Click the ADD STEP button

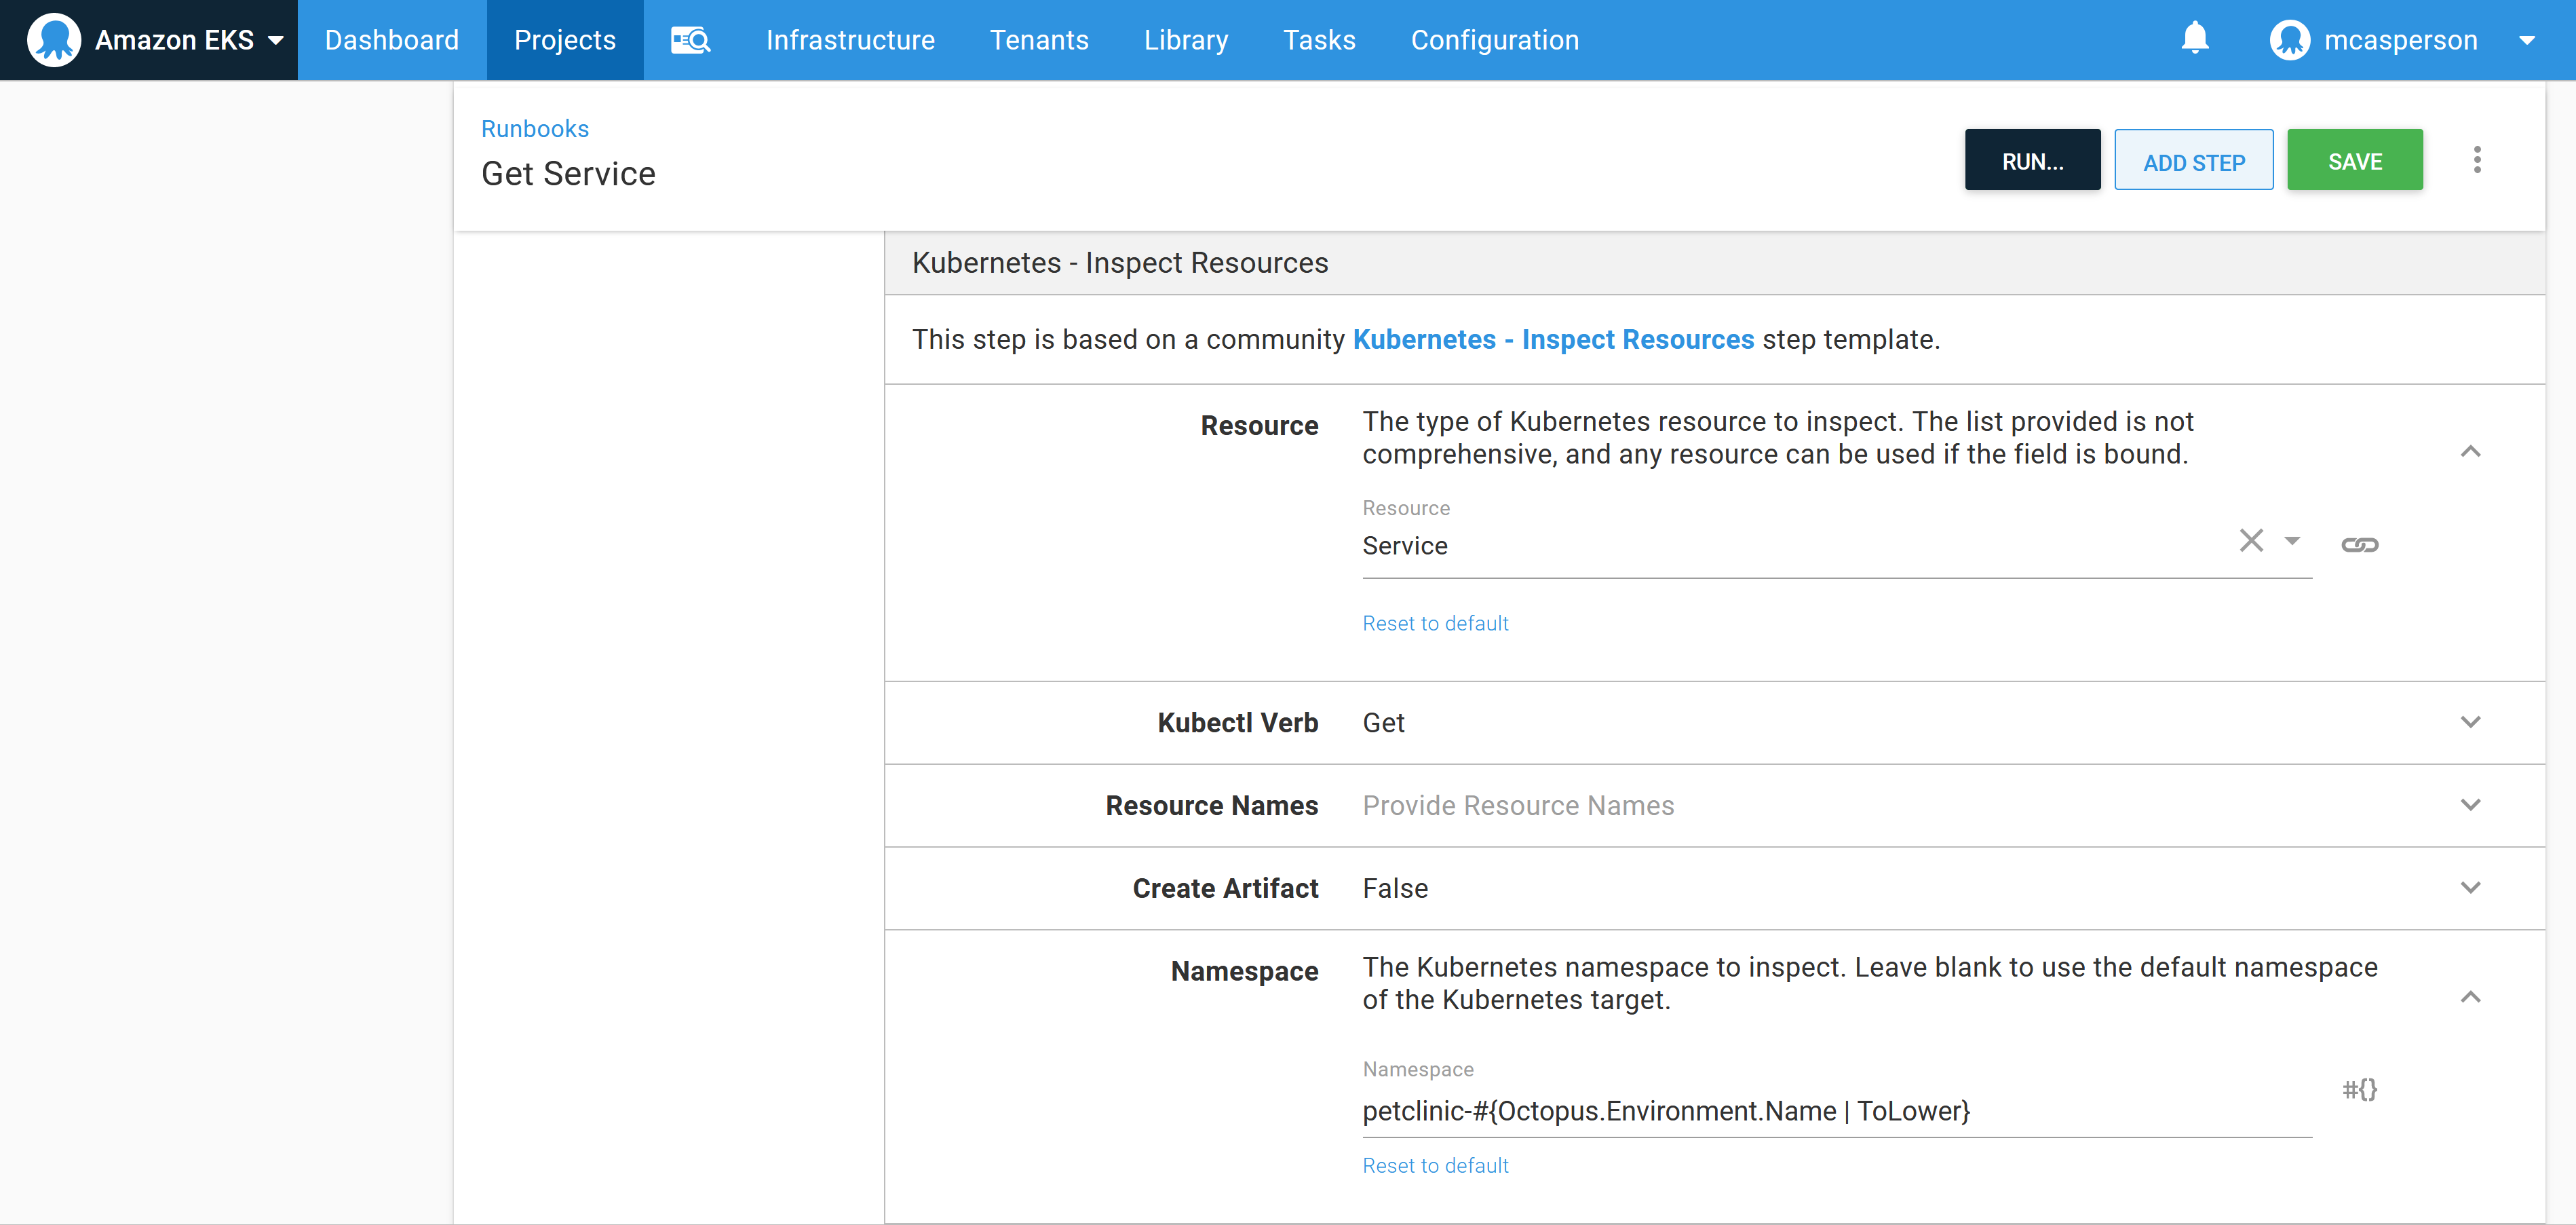point(2193,161)
